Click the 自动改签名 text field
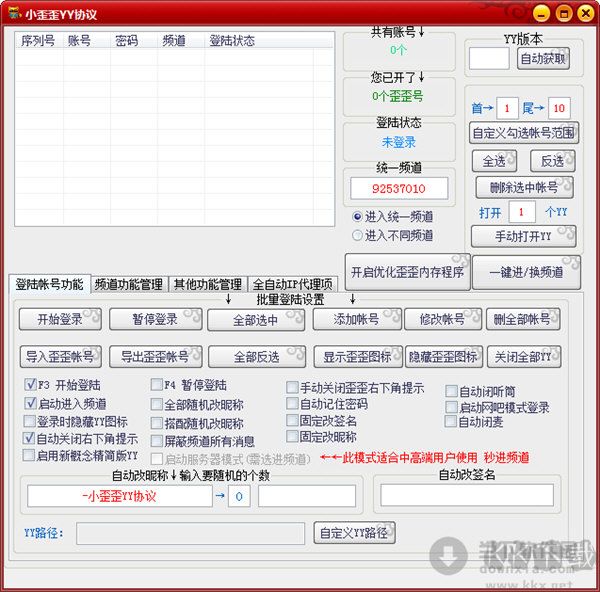Viewport: 600px width, 592px height. click(x=466, y=495)
